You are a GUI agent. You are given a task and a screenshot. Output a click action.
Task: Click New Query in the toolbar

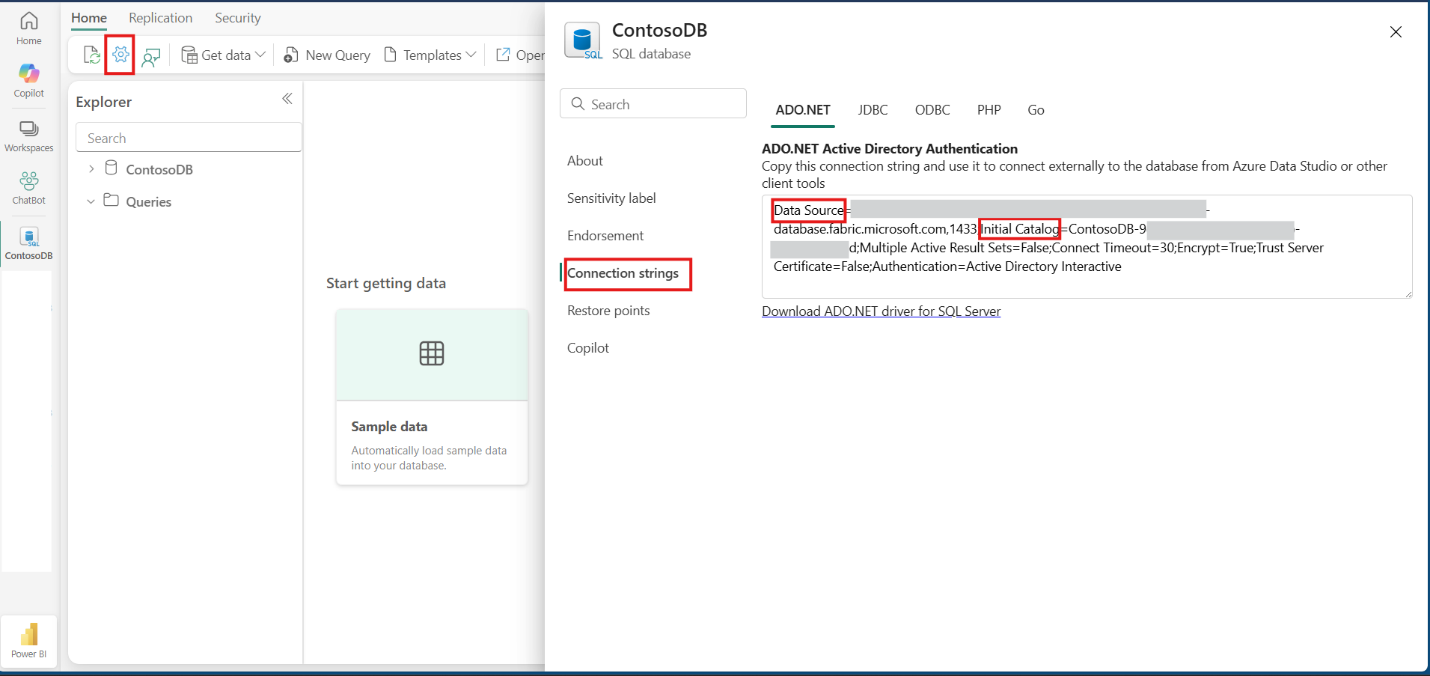pos(327,55)
